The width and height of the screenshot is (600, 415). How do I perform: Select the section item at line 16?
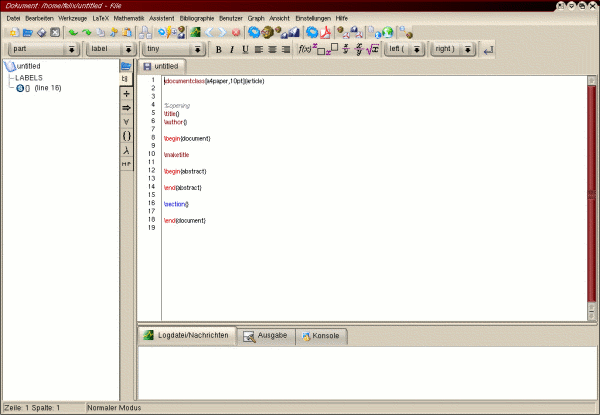[40, 88]
